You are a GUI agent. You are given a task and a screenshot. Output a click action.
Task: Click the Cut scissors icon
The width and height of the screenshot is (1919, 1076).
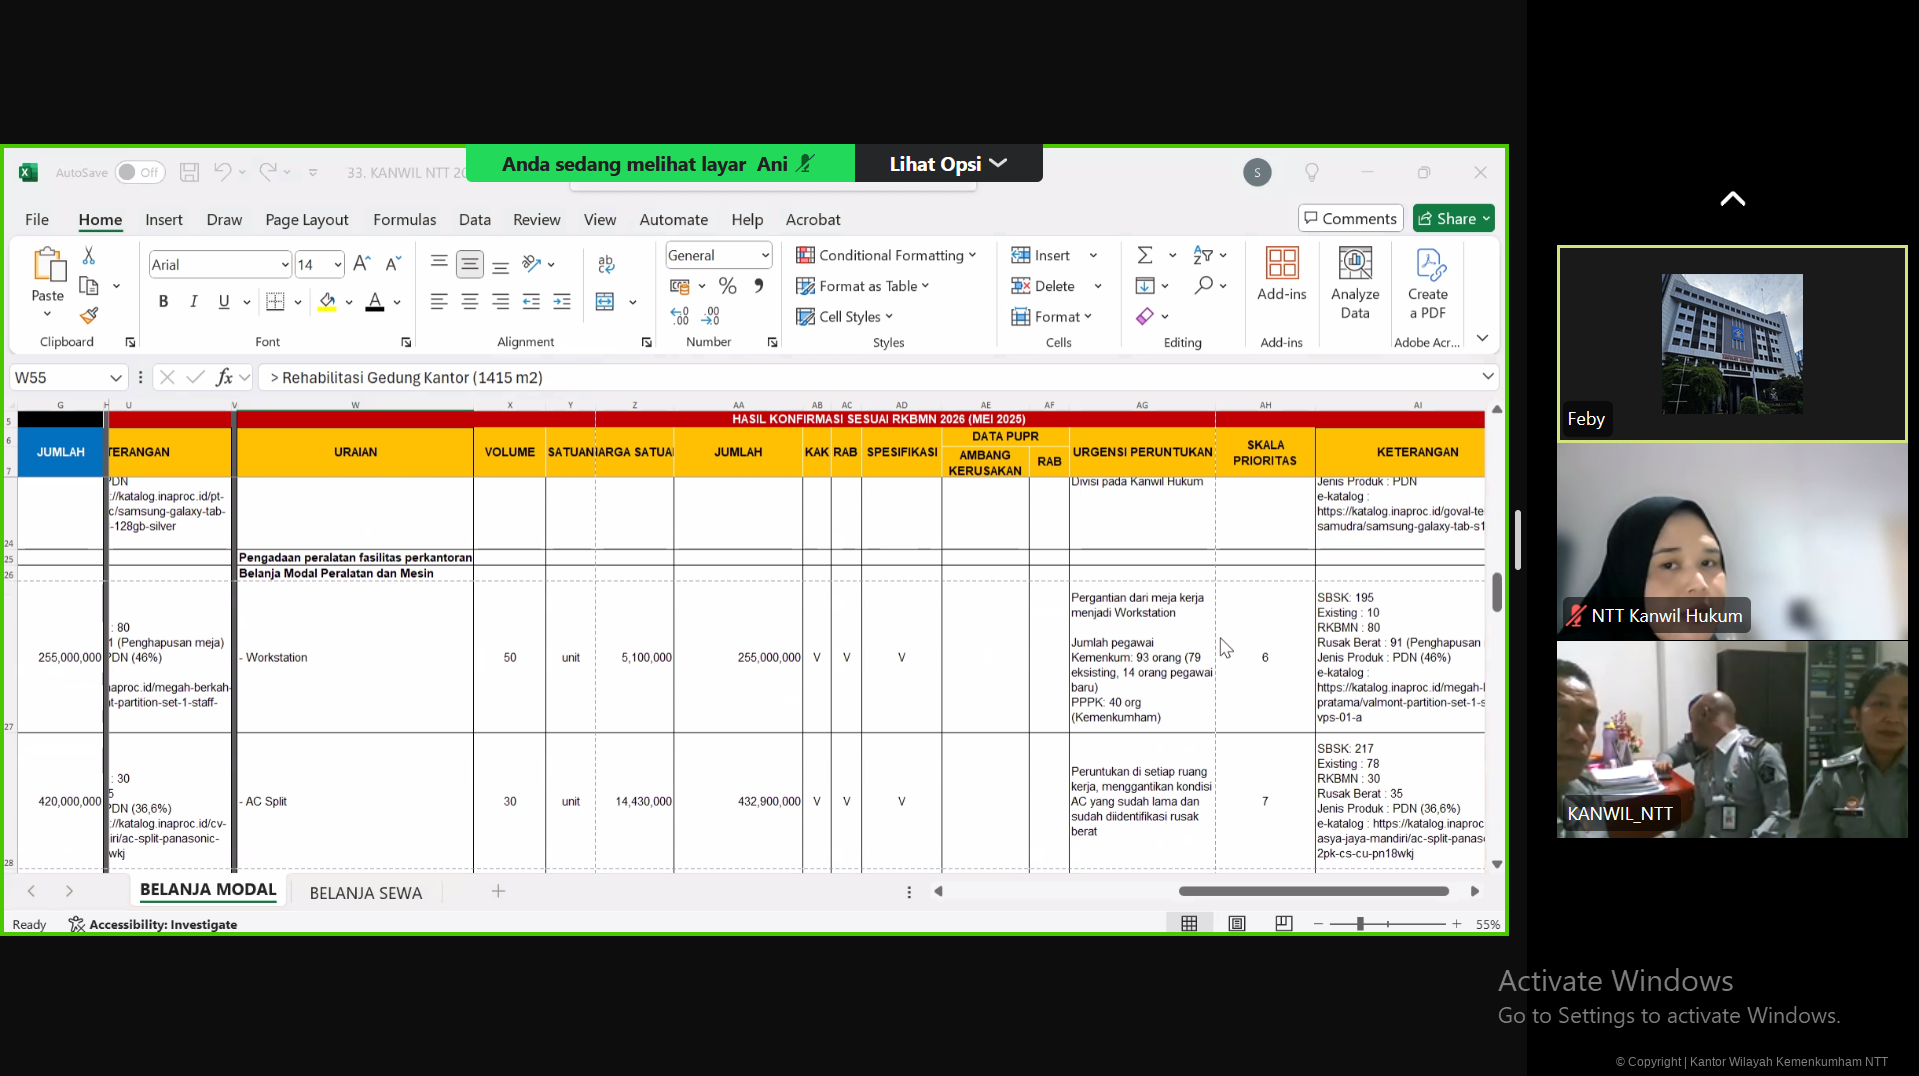(89, 256)
